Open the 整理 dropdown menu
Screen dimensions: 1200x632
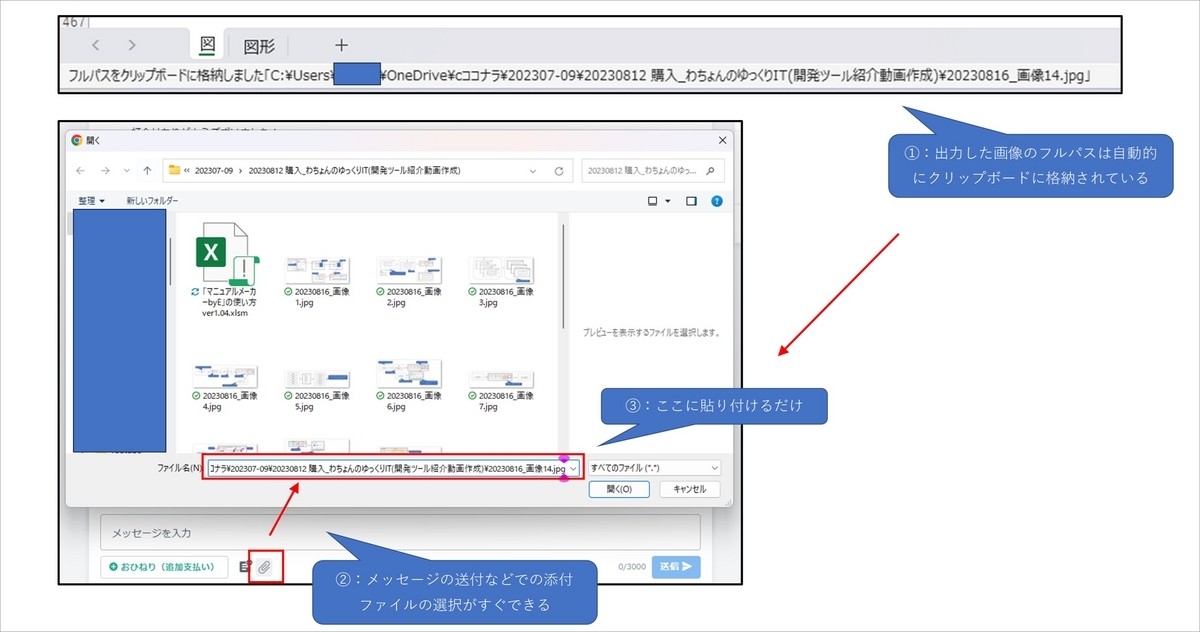pyautogui.click(x=88, y=202)
